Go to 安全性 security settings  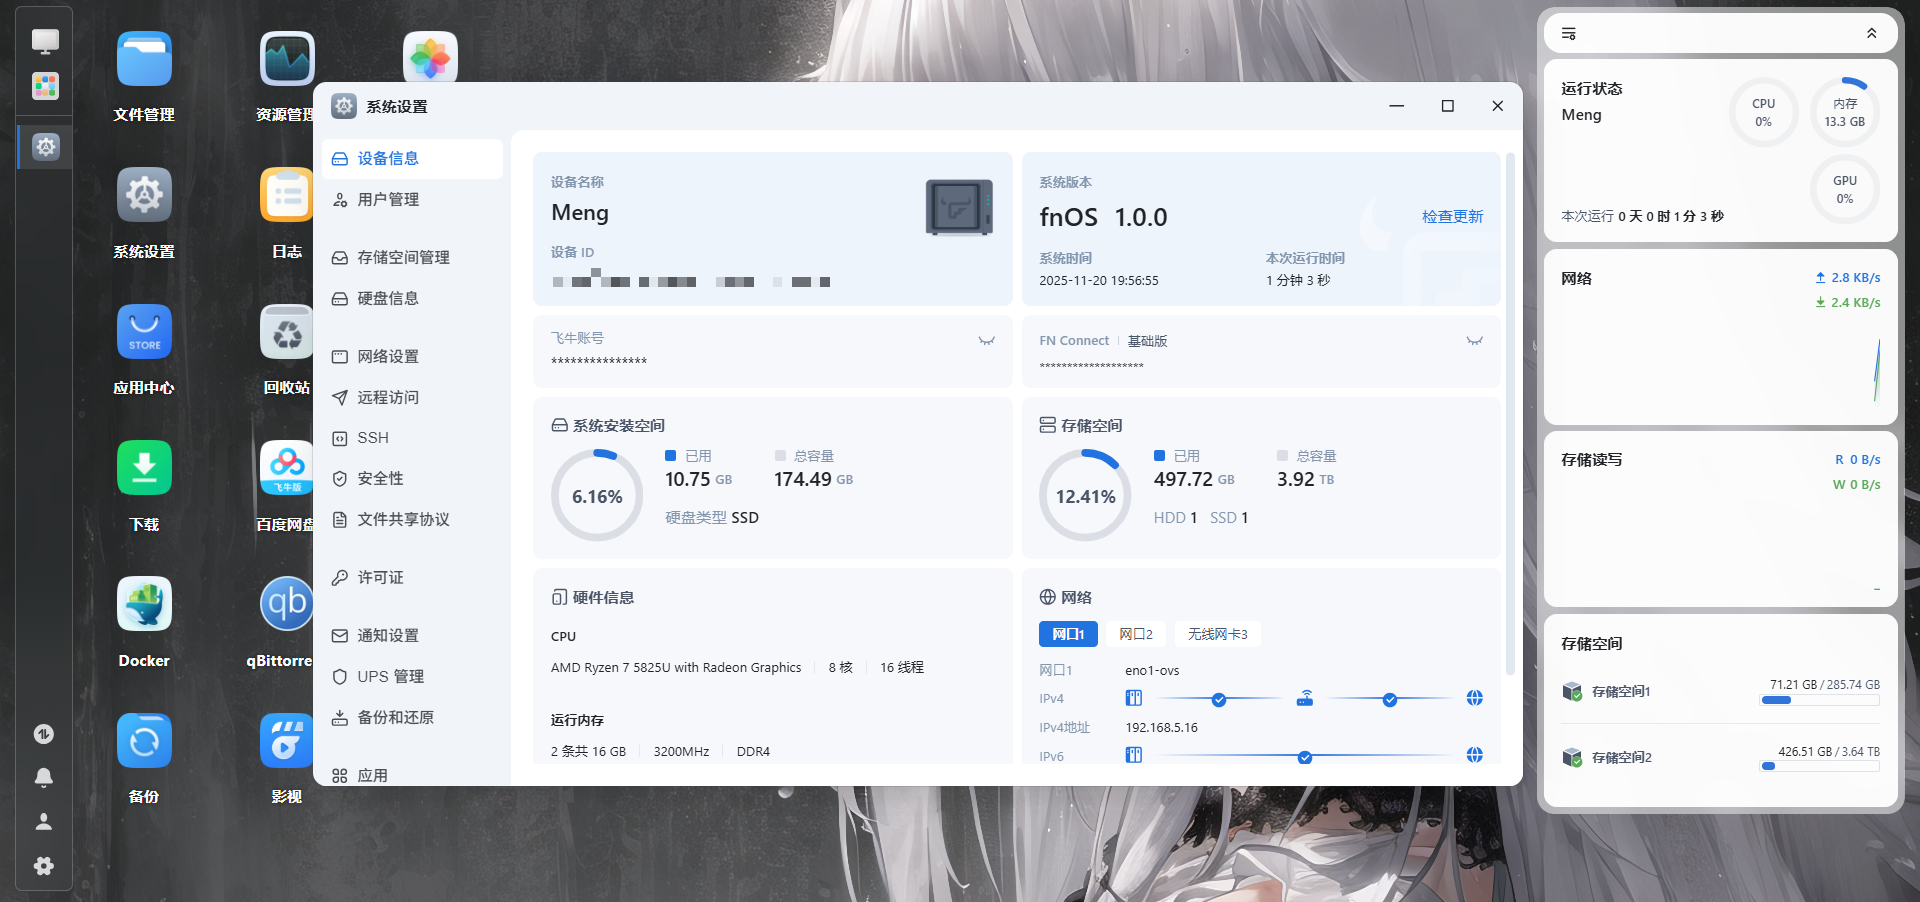point(412,479)
